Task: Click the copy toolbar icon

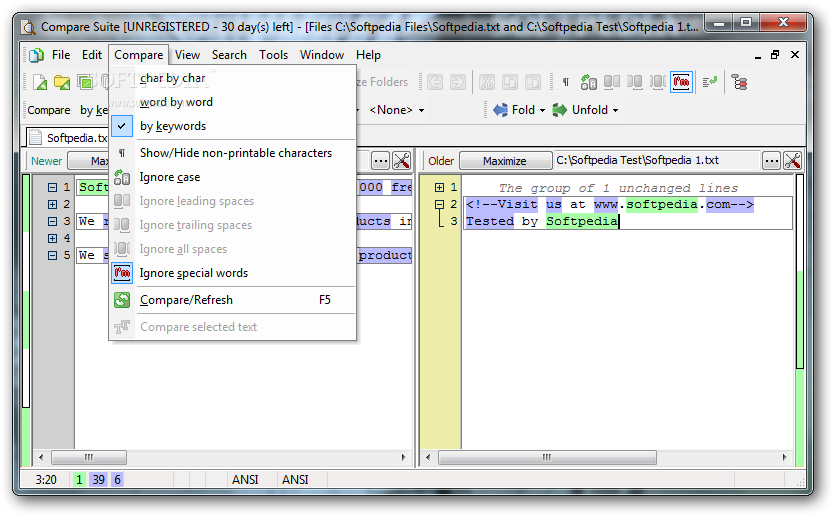Action: 510,82
